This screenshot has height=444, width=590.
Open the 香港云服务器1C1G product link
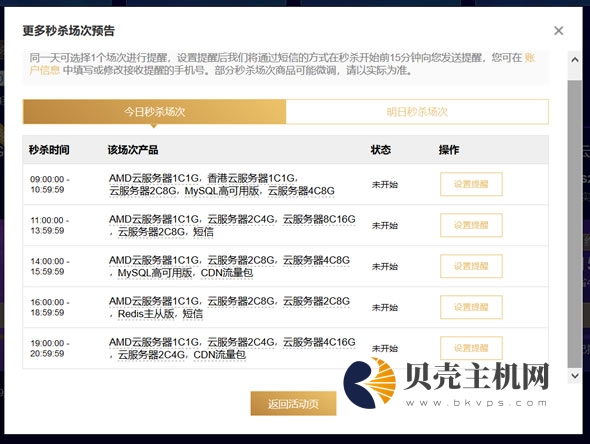coord(251,178)
